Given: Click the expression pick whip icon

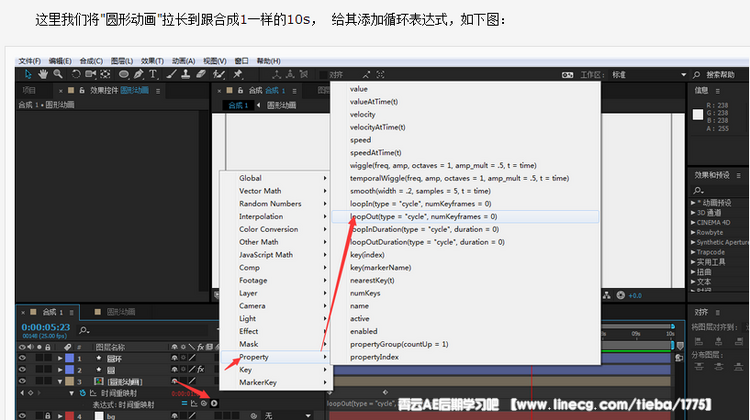Looking at the screenshot, I should click(204, 403).
